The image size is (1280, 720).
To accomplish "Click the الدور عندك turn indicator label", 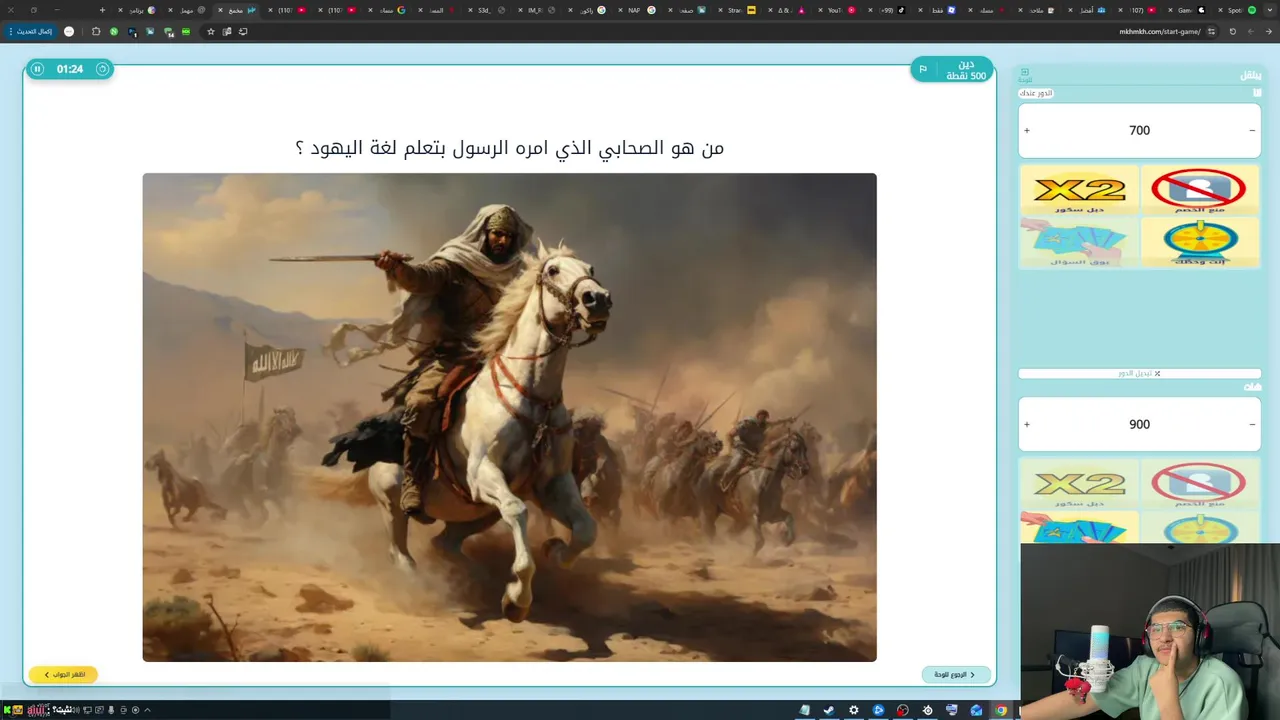I will click(x=1036, y=93).
